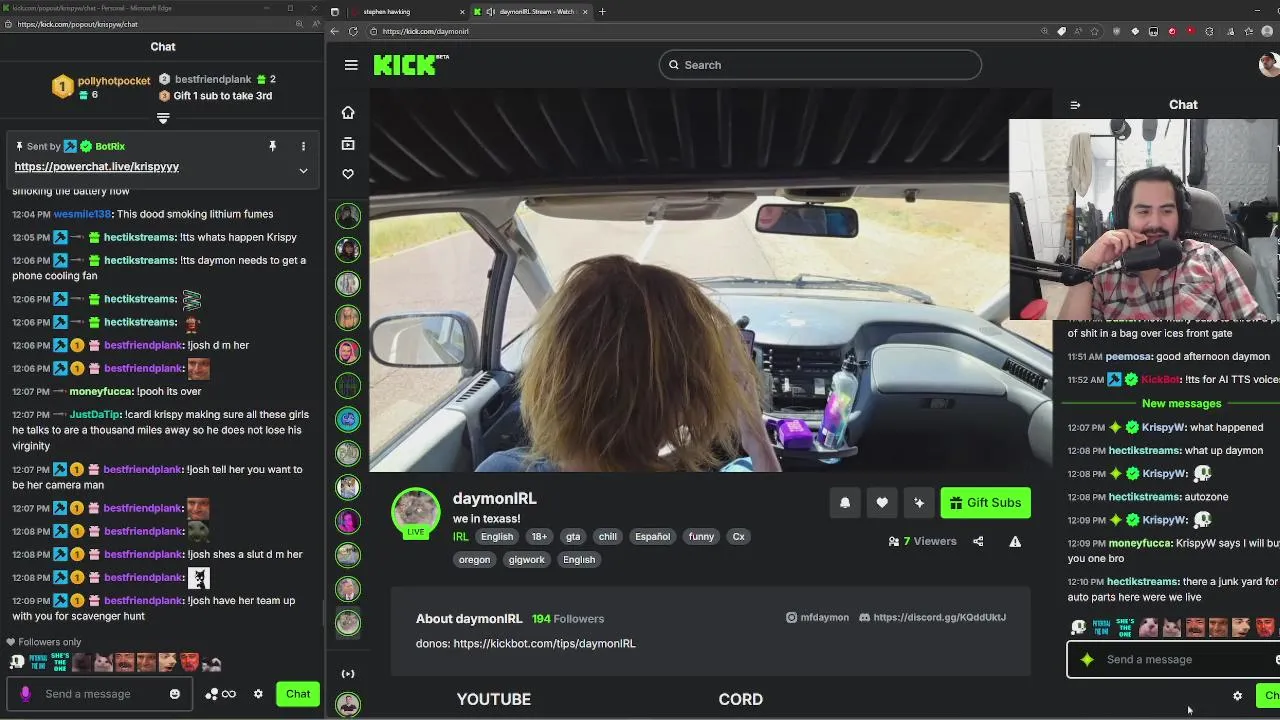Click username moneyfucca in popout chat
Image resolution: width=1280 pixels, height=720 pixels.
point(100,392)
